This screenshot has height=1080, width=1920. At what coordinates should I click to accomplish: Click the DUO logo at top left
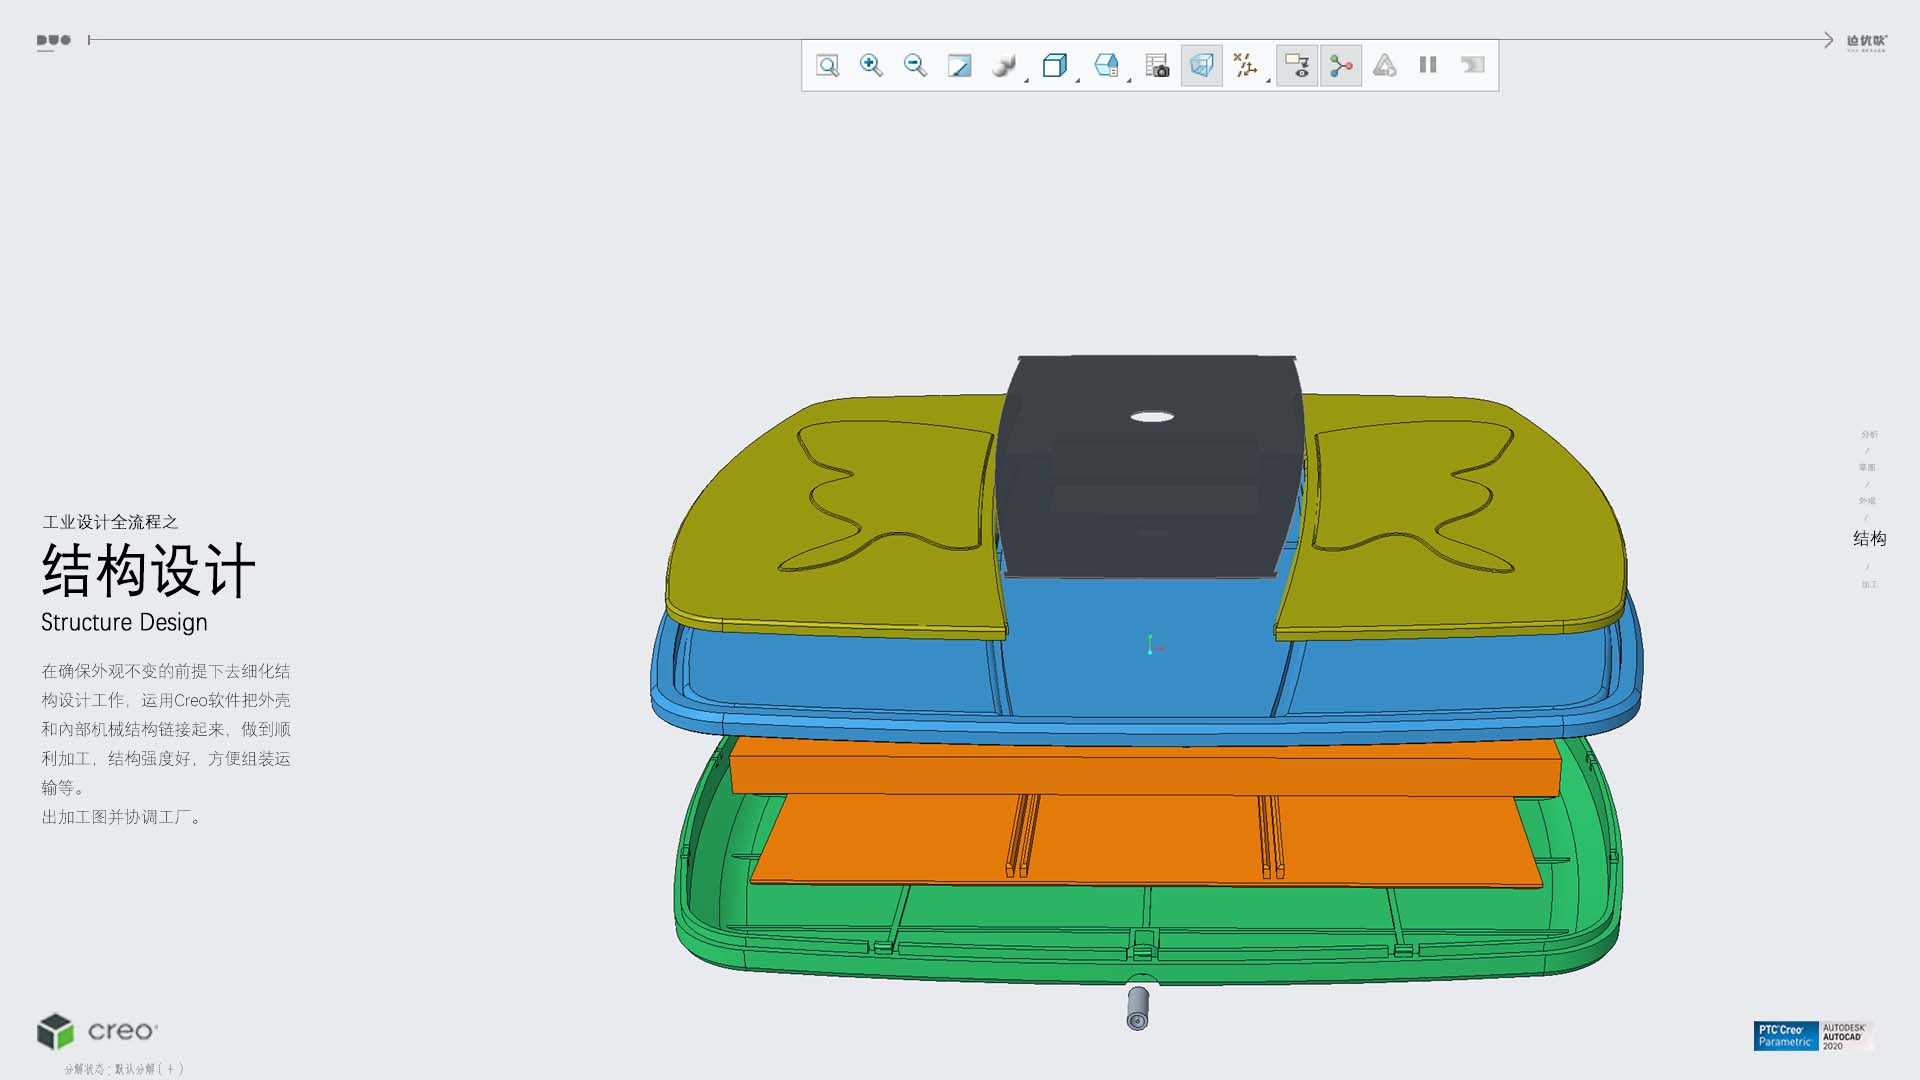pos(54,41)
